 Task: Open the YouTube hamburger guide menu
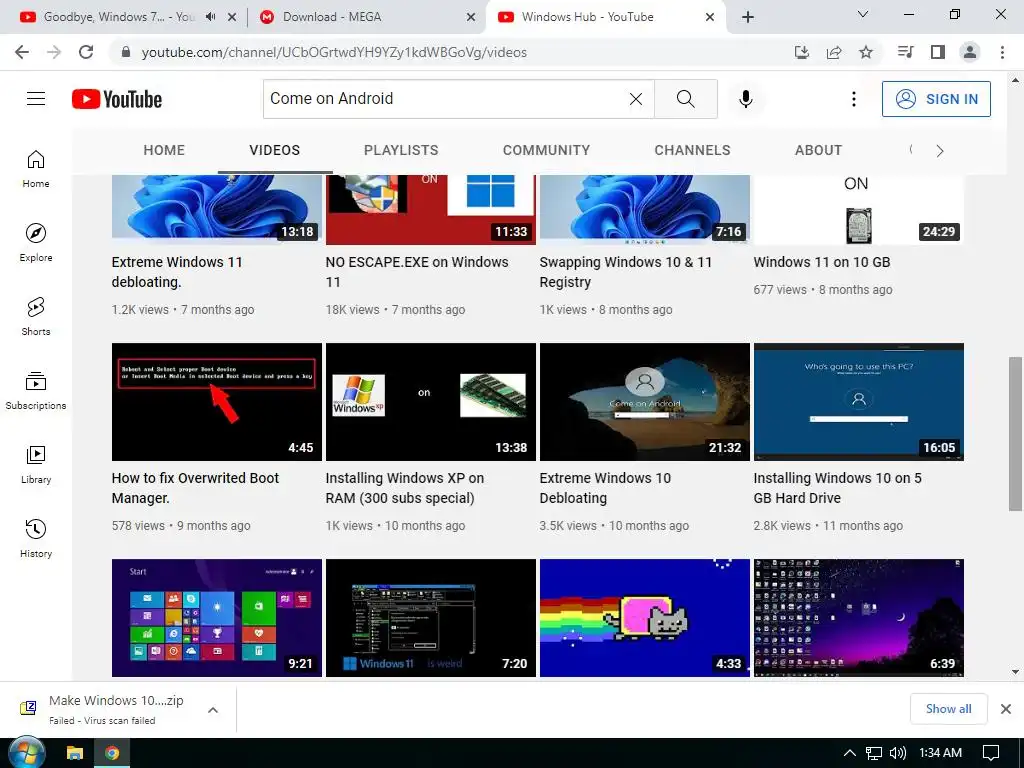(36, 99)
